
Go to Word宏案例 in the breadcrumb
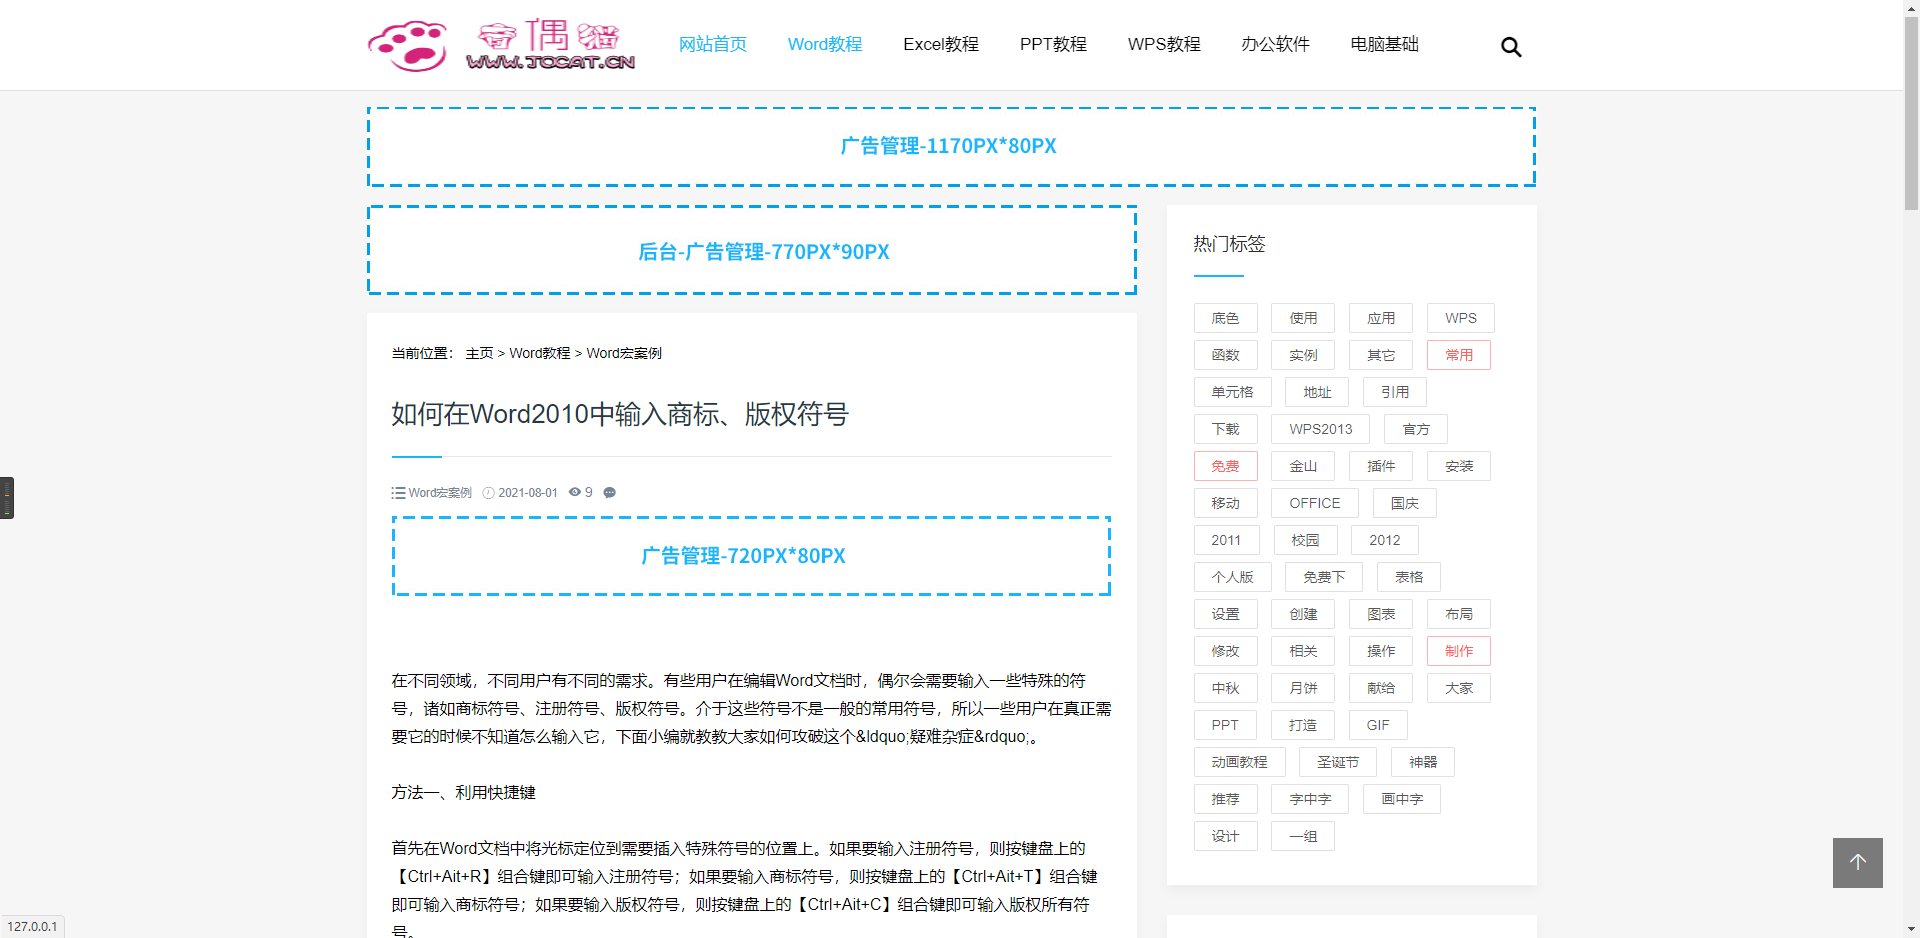(x=624, y=353)
